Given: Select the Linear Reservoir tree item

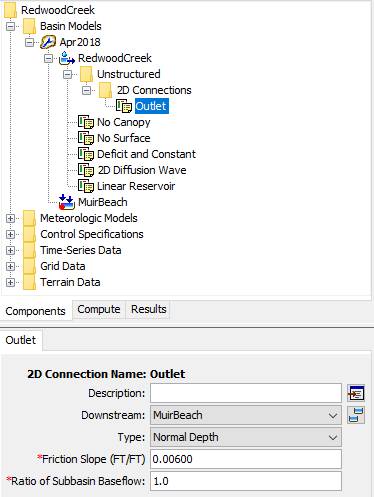Looking at the screenshot, I should tap(136, 186).
